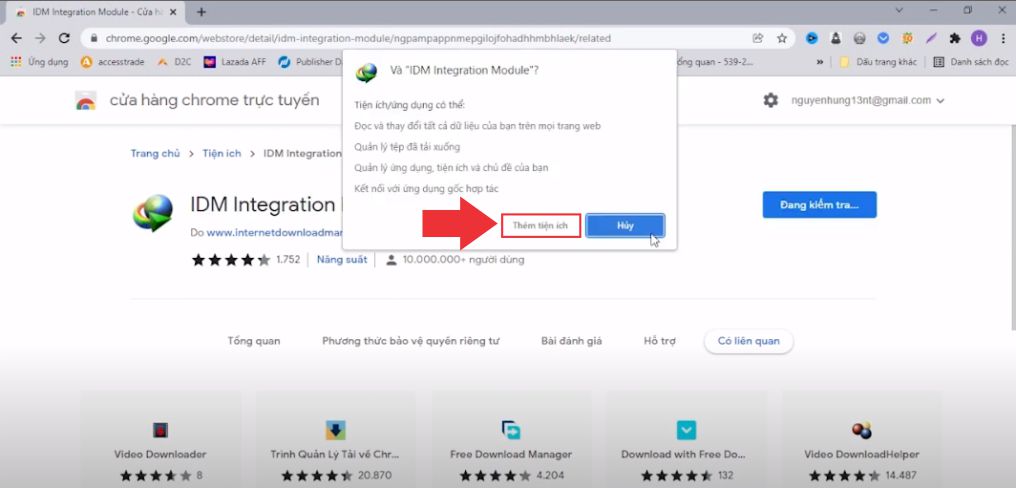This screenshot has height=488, width=1016.
Task: Click the IDM icon in dialog
Action: tap(366, 72)
